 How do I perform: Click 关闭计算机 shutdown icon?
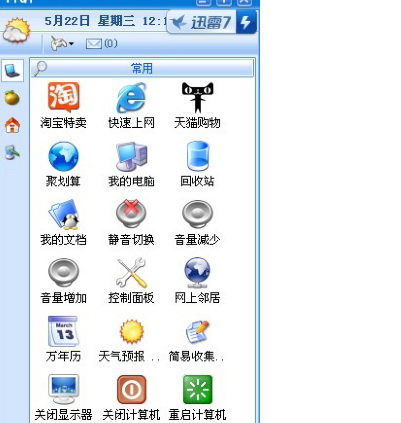pyautogui.click(x=131, y=389)
